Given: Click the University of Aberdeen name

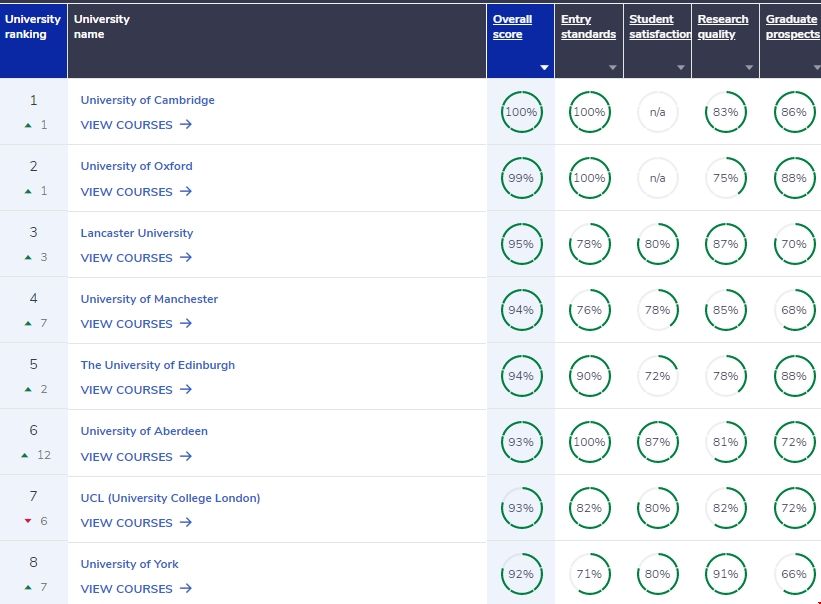Looking at the screenshot, I should click(x=144, y=431).
